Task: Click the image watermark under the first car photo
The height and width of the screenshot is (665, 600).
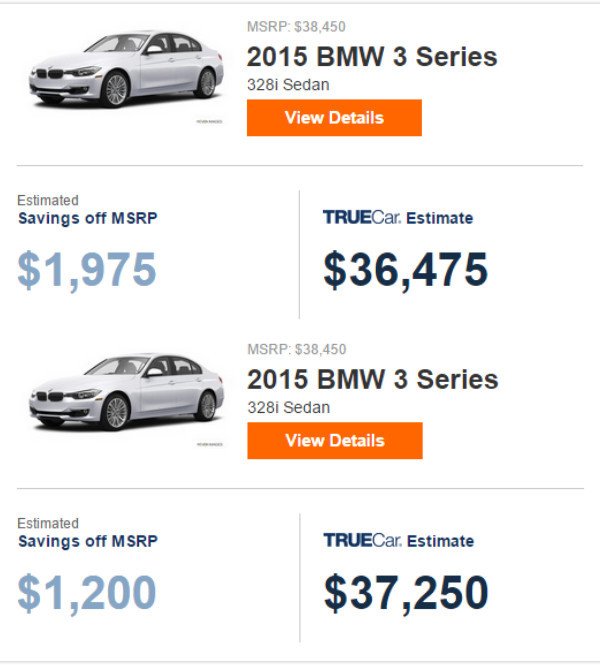Action: click(x=210, y=121)
